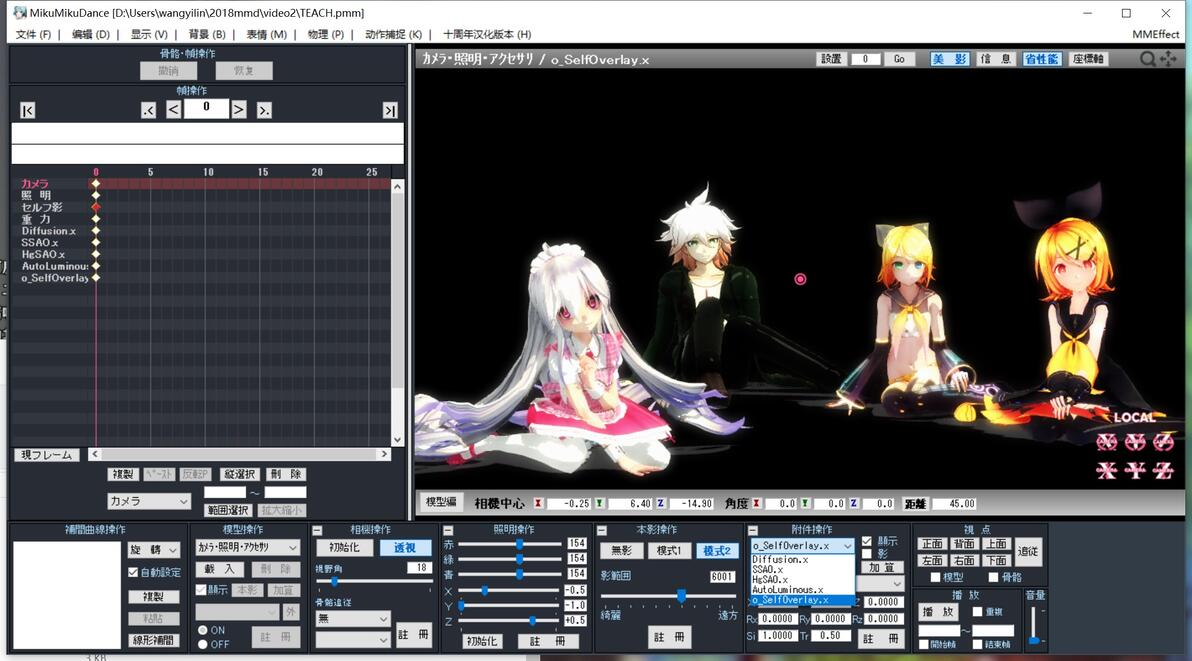Open the 表情 (M) menu

[267, 34]
